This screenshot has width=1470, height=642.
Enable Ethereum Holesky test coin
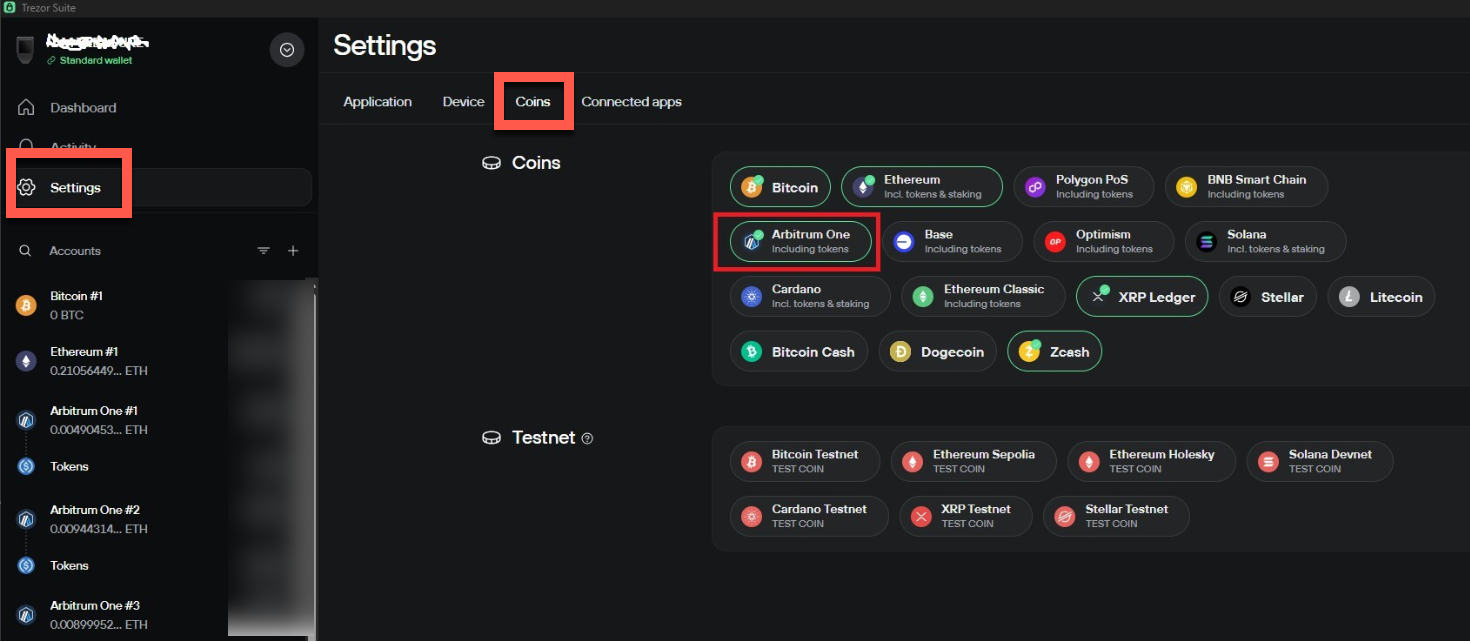tap(1152, 461)
